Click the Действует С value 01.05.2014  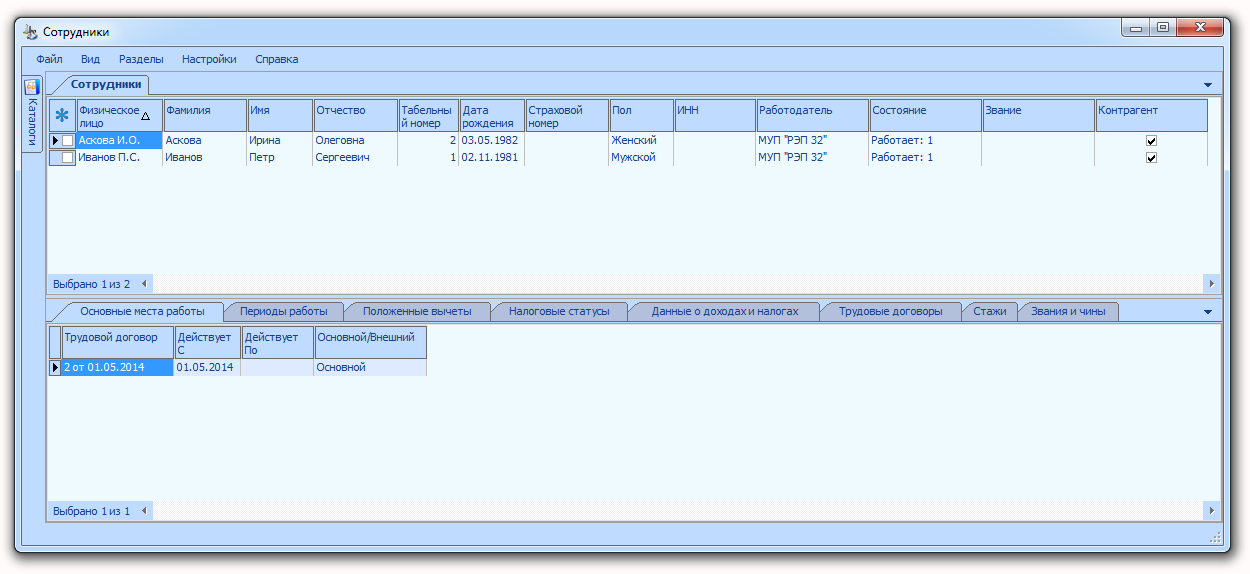[x=208, y=368]
